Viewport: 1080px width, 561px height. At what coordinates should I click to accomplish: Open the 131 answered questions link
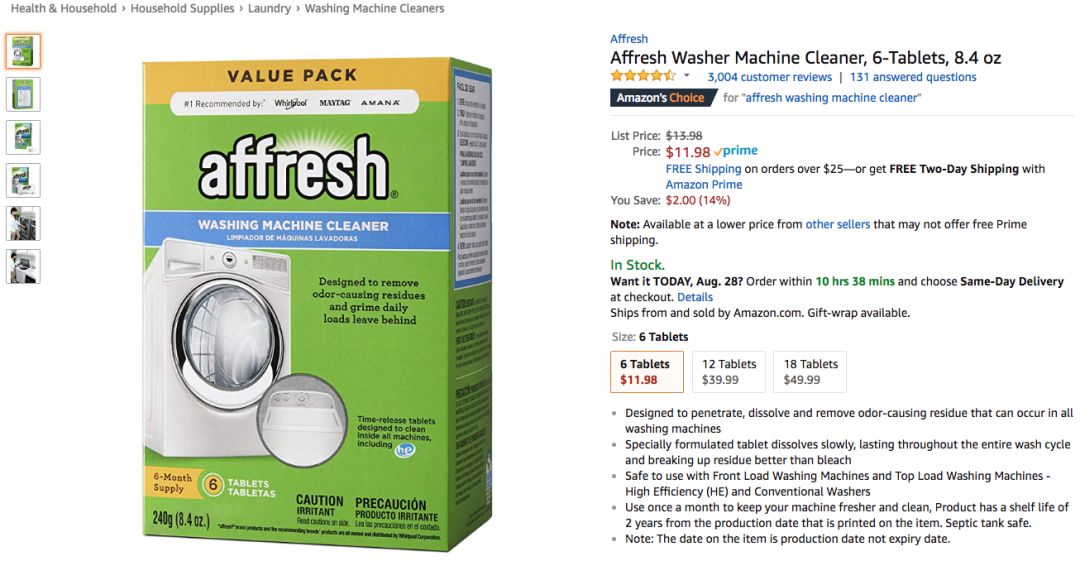913,77
